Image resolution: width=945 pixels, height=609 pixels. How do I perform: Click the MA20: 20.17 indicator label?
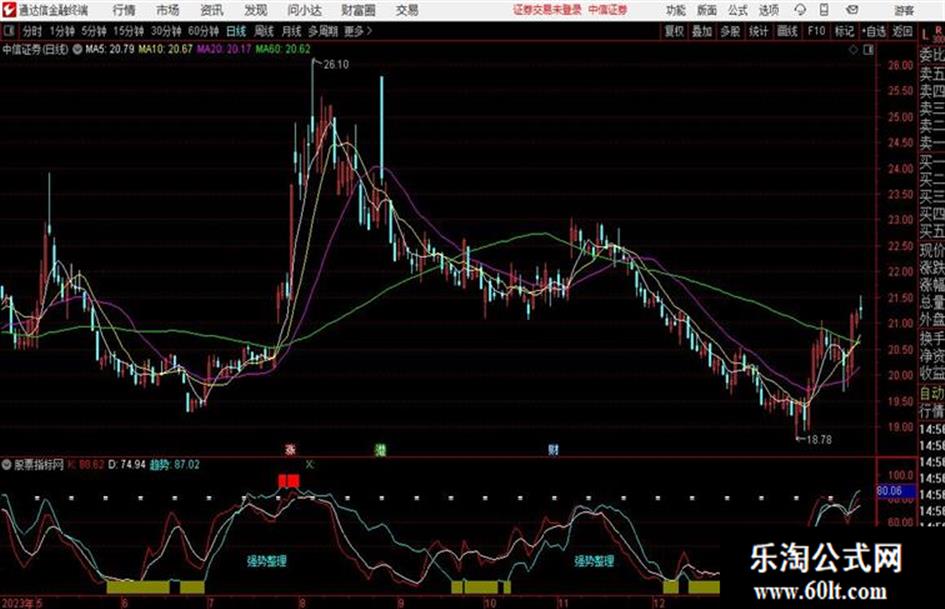point(224,49)
